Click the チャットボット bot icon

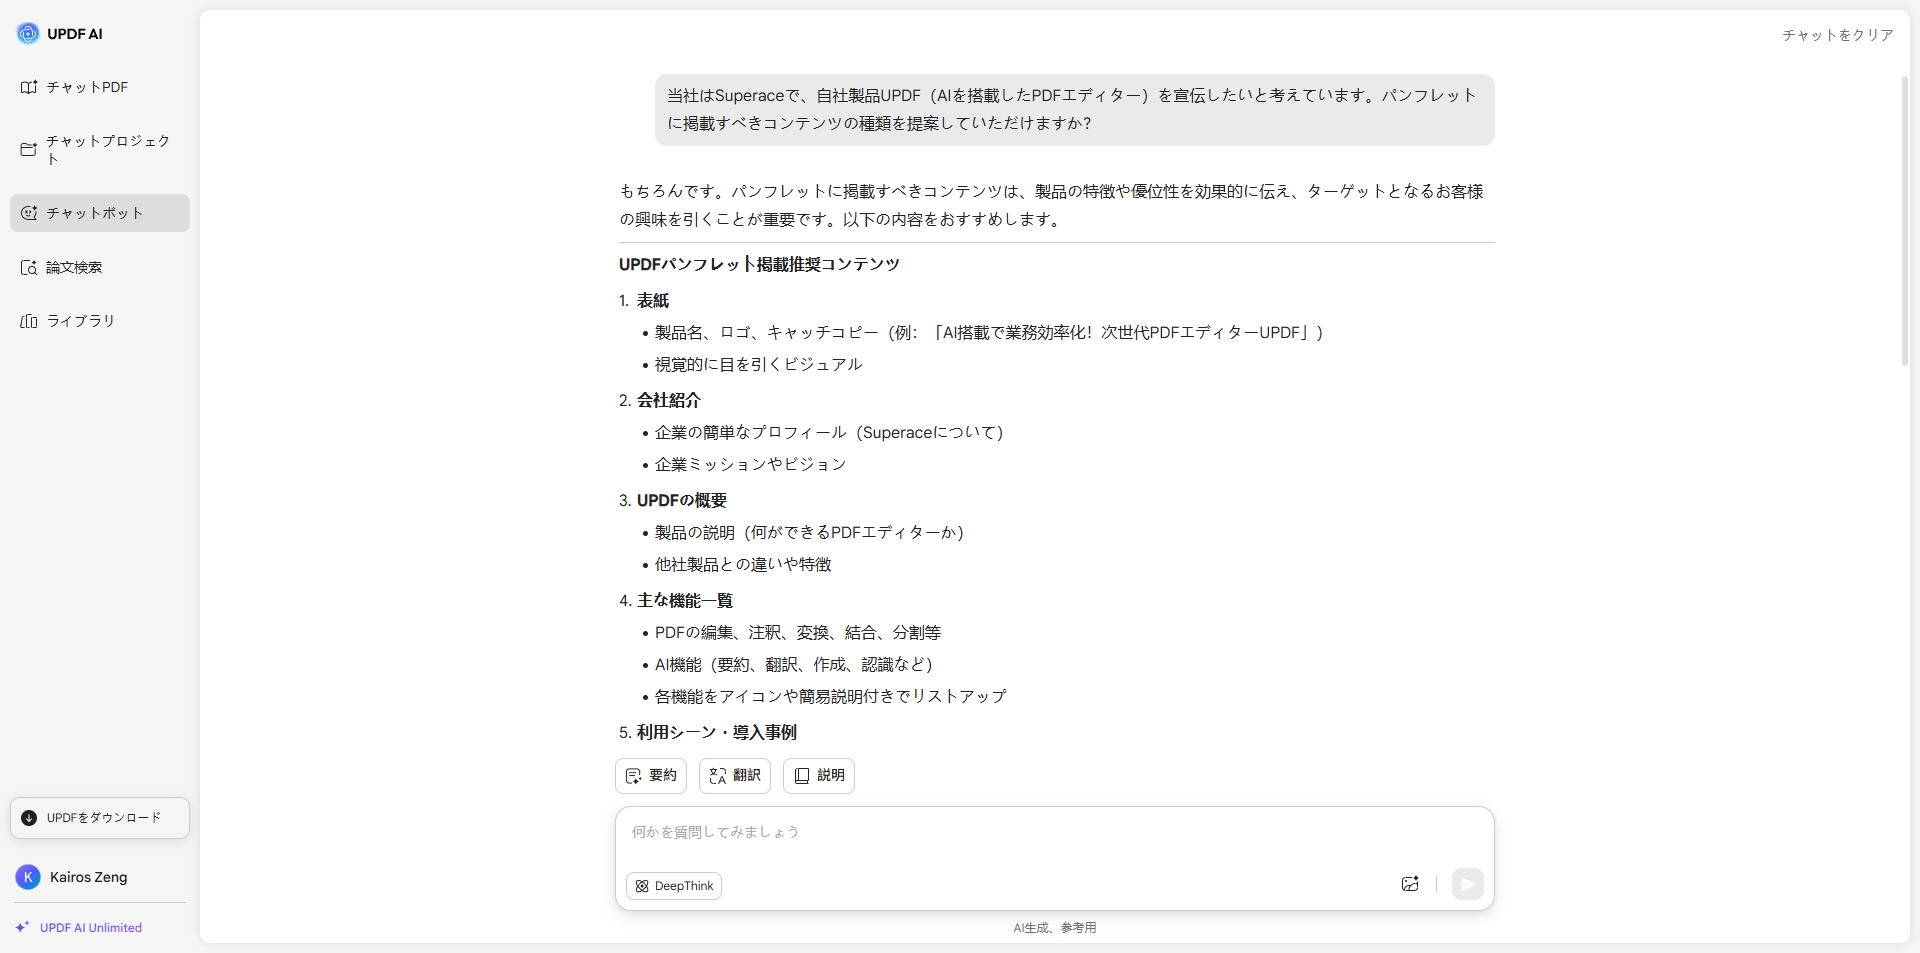pyautogui.click(x=29, y=213)
